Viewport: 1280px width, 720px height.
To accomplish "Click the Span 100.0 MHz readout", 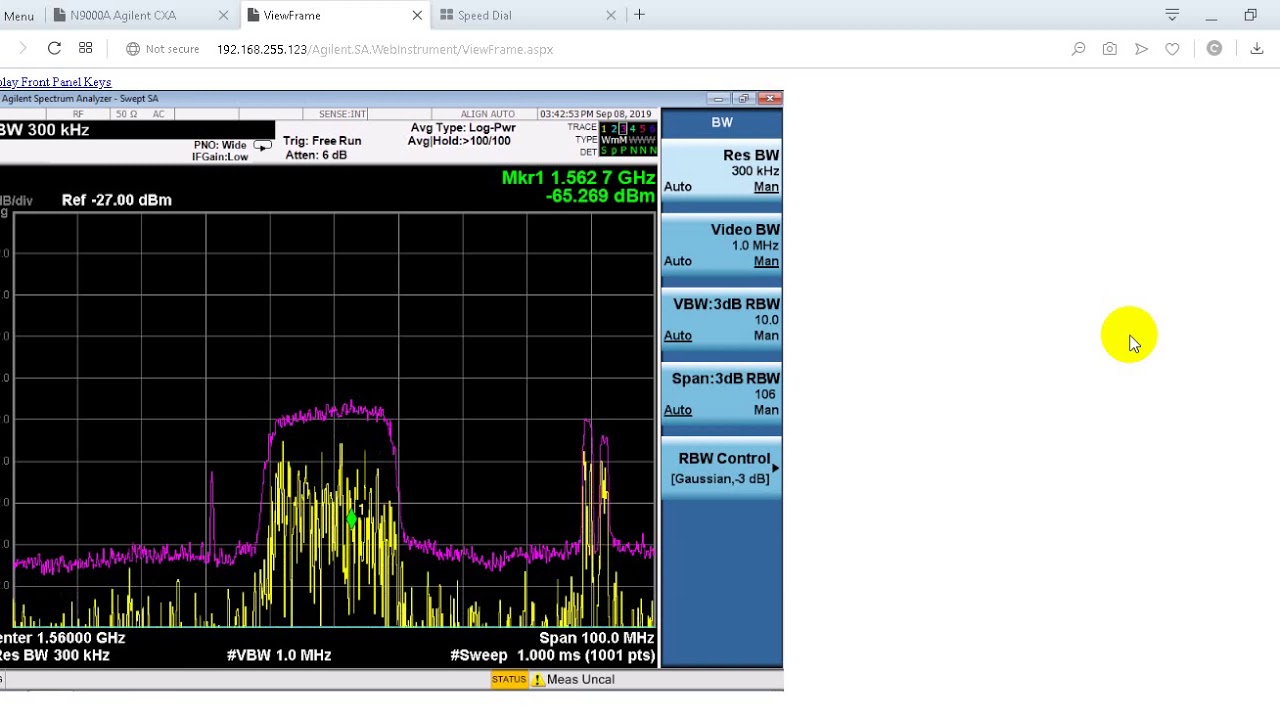I will coord(596,638).
